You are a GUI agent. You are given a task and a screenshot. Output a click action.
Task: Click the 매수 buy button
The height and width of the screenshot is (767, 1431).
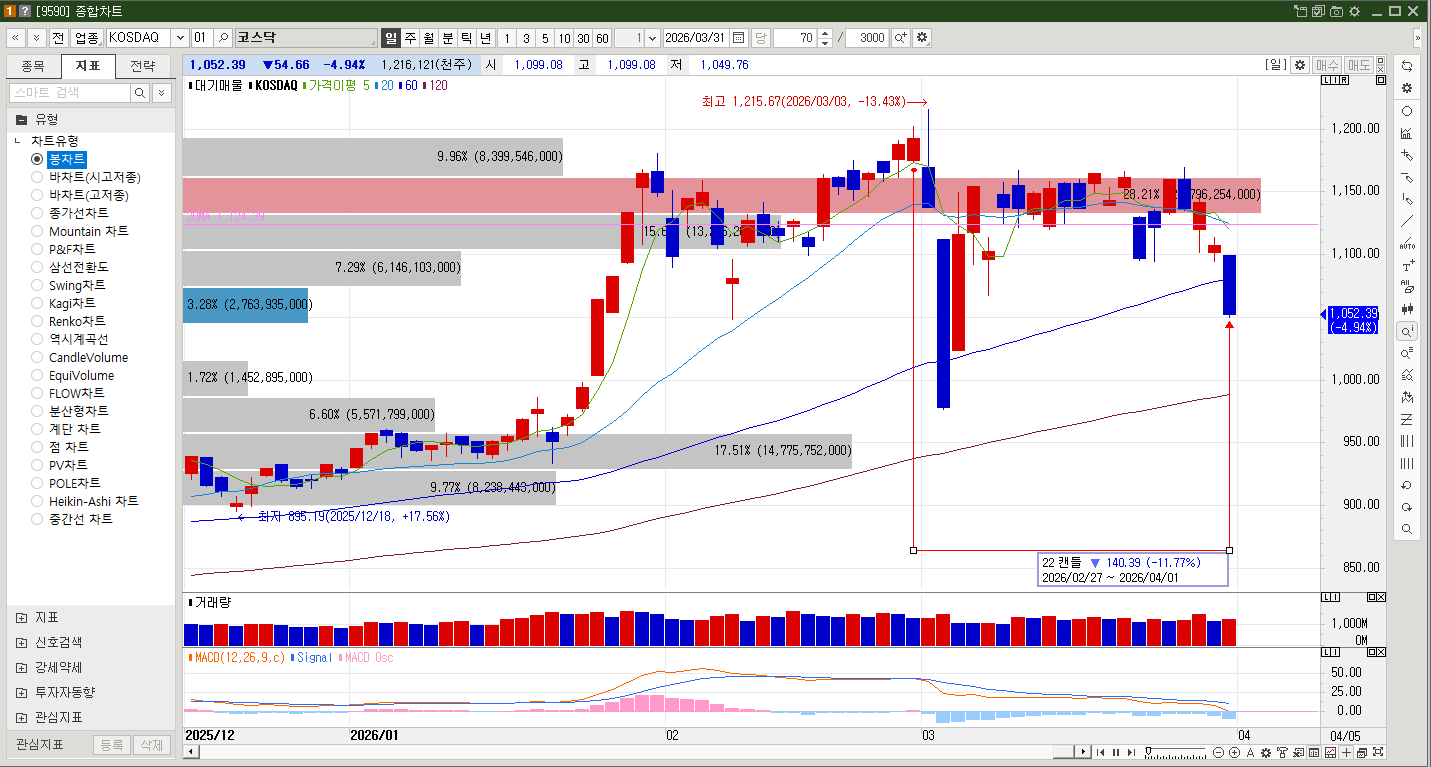[1327, 65]
